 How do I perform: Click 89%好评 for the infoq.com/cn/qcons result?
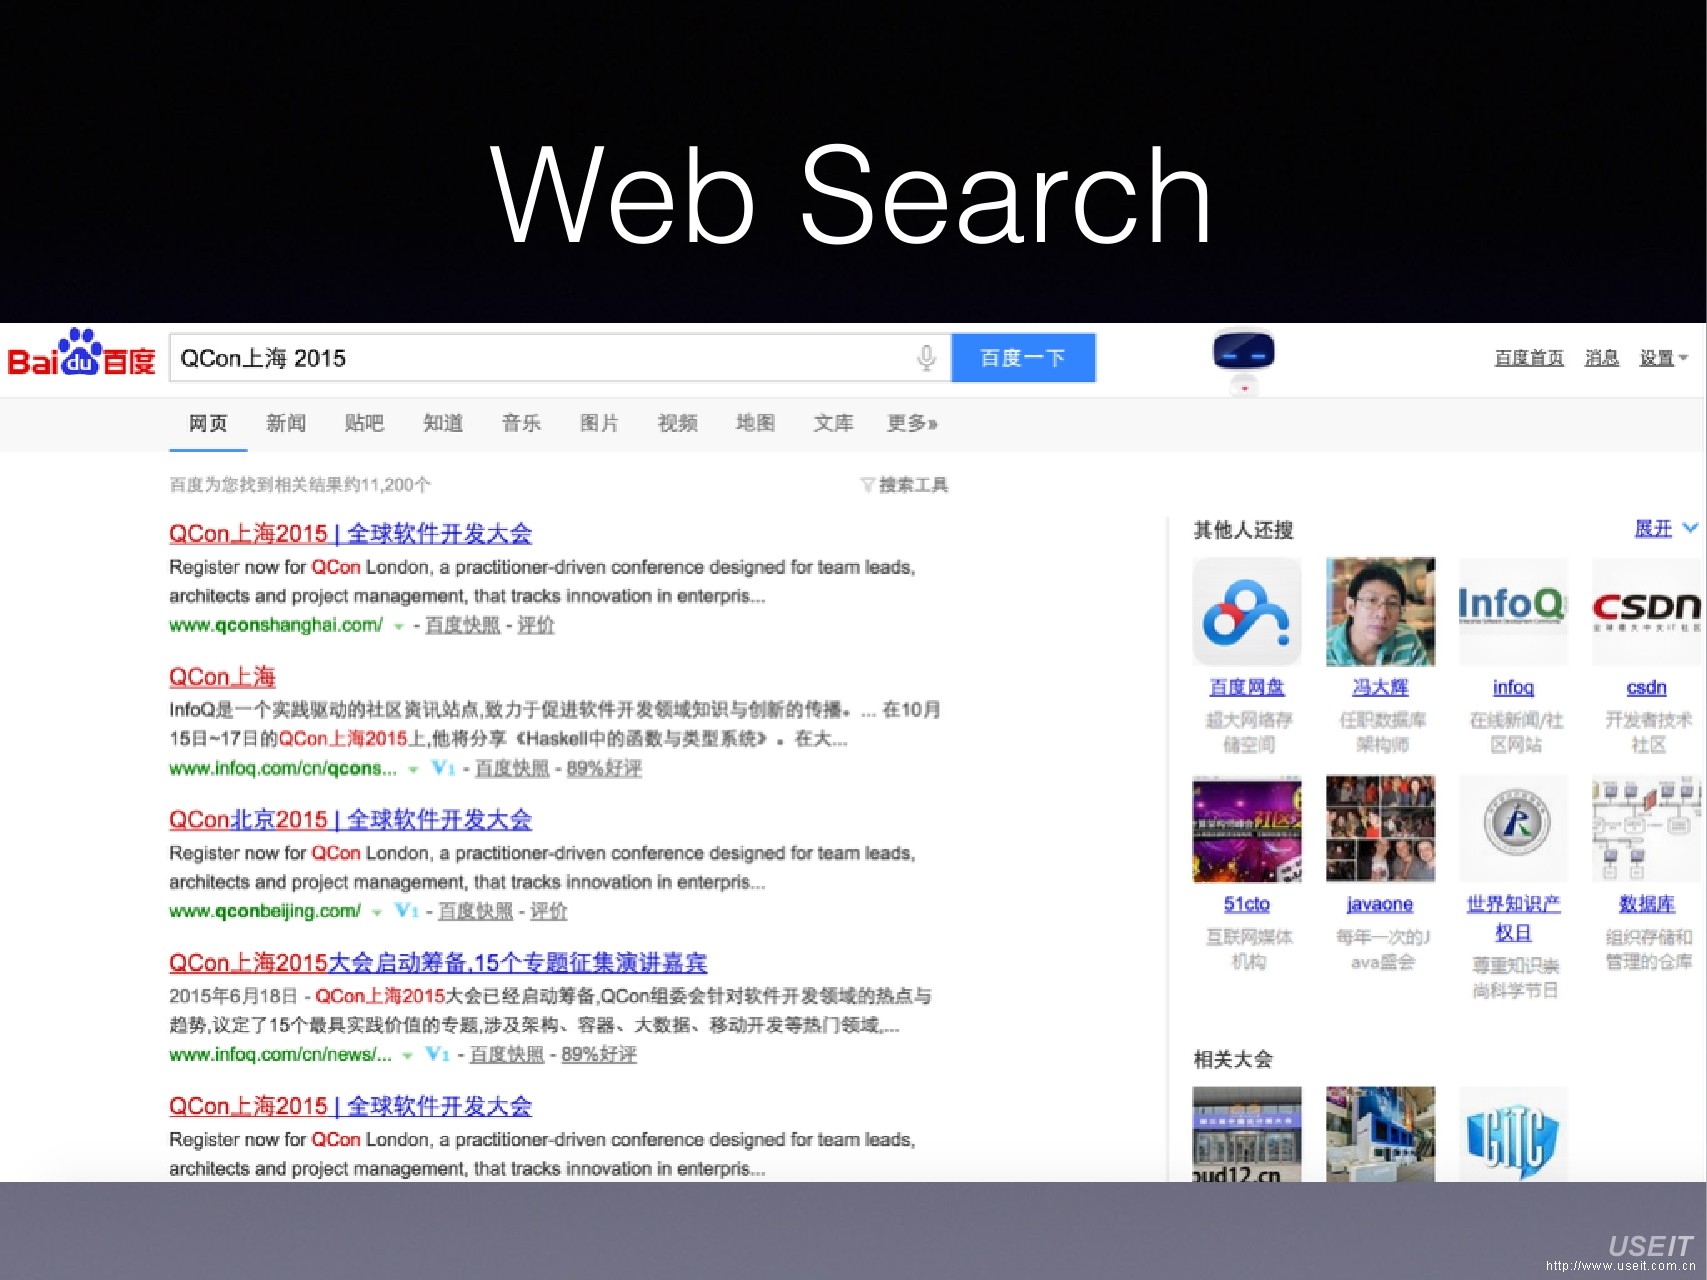pos(604,768)
